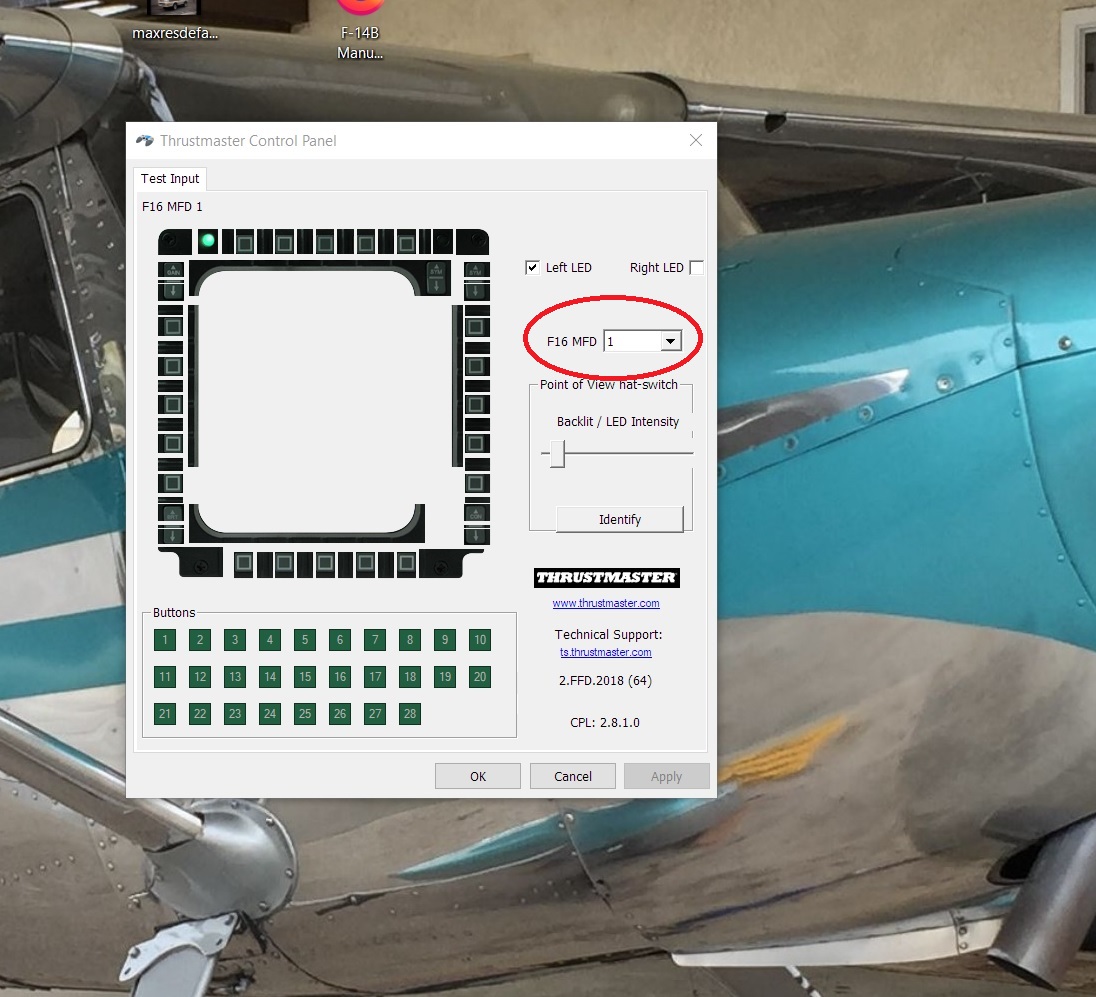This screenshot has height=997, width=1096.
Task: Click button indicator 13
Action: 235,676
